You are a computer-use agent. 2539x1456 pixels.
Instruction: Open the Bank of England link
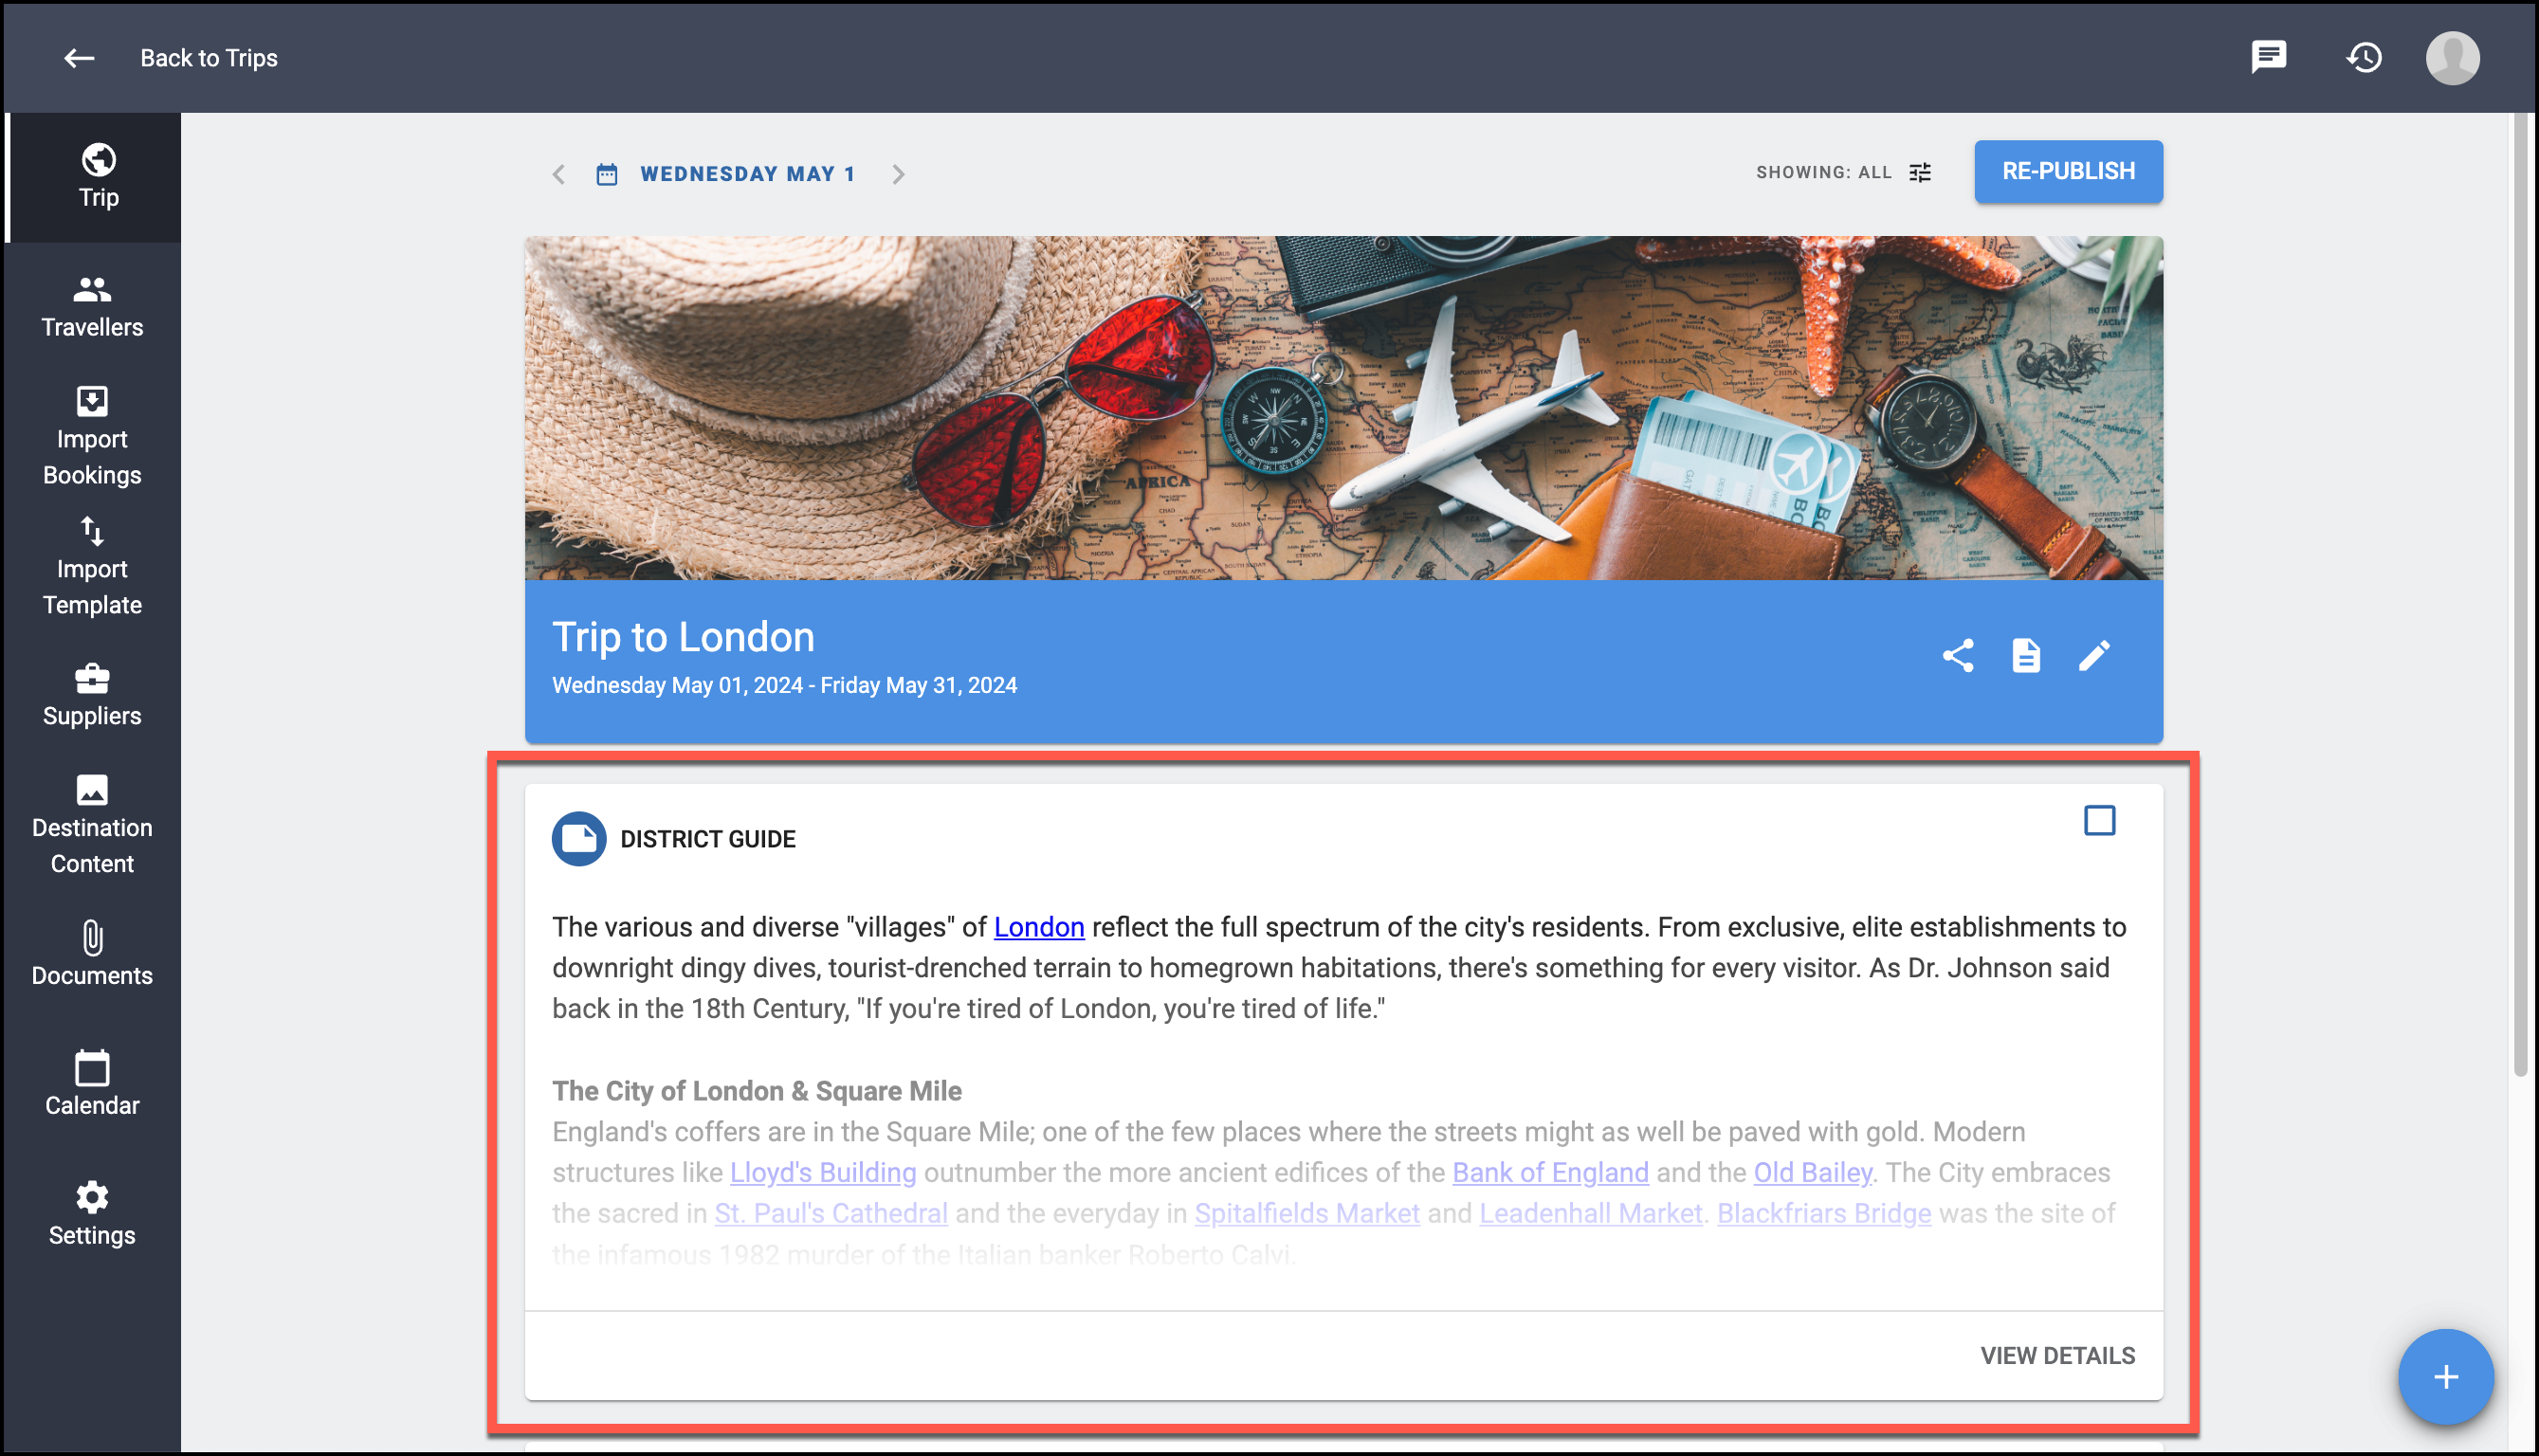pos(1550,1172)
